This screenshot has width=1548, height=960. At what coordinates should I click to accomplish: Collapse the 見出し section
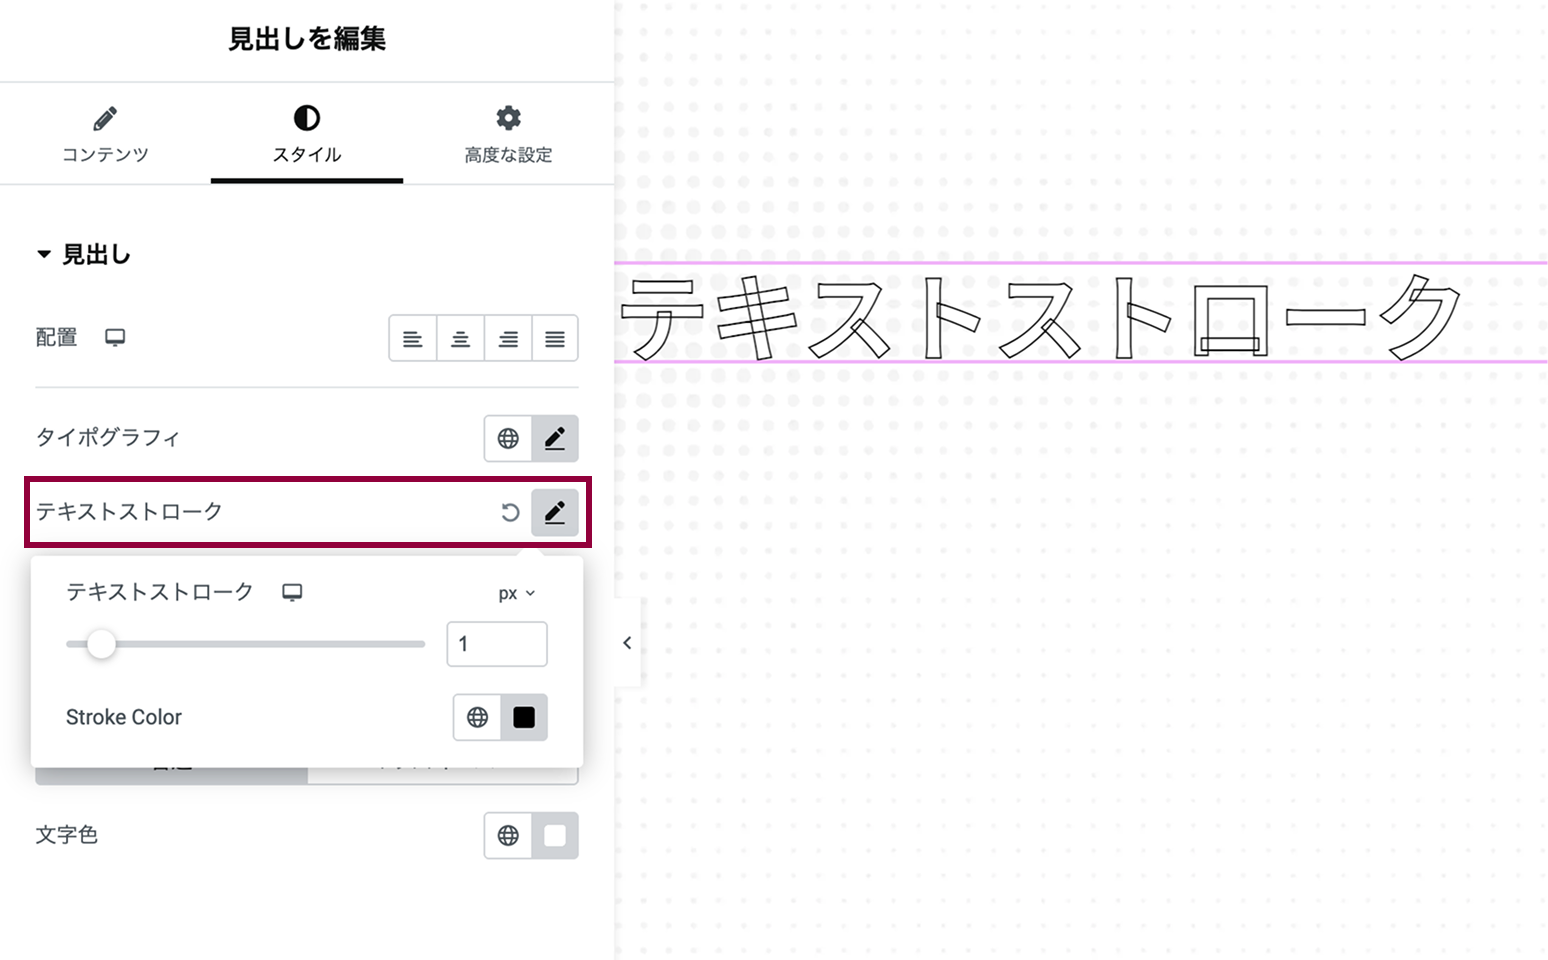[84, 255]
